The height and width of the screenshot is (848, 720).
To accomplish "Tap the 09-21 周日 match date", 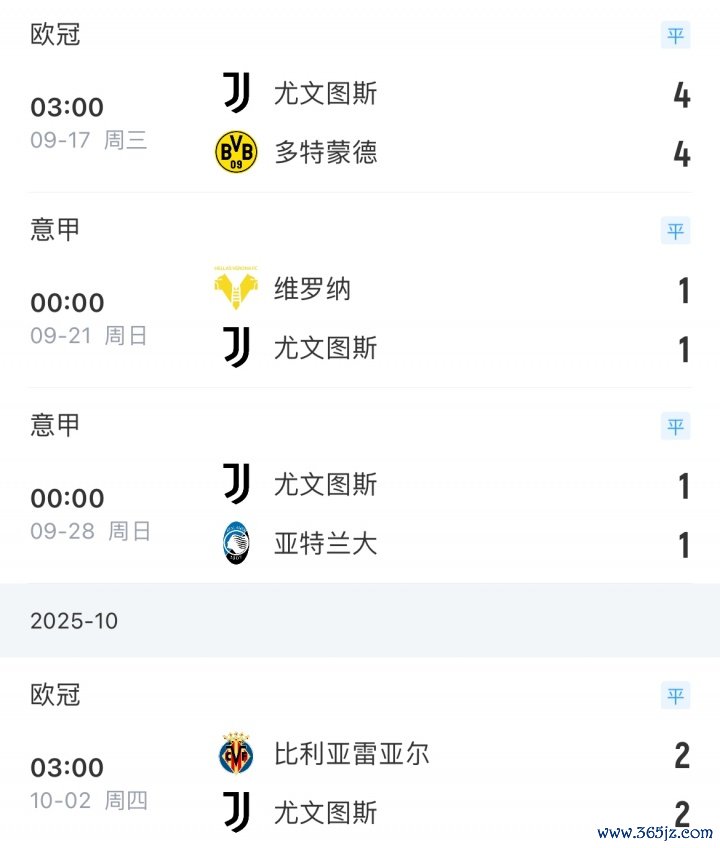I will [x=89, y=336].
